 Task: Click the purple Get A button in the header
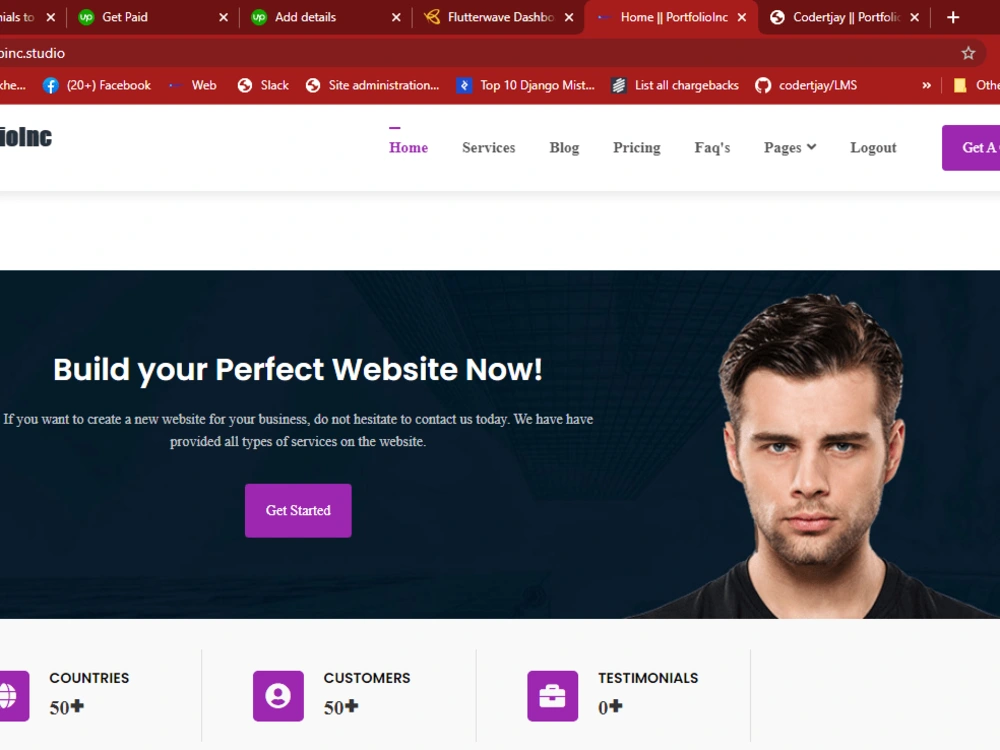(971, 147)
